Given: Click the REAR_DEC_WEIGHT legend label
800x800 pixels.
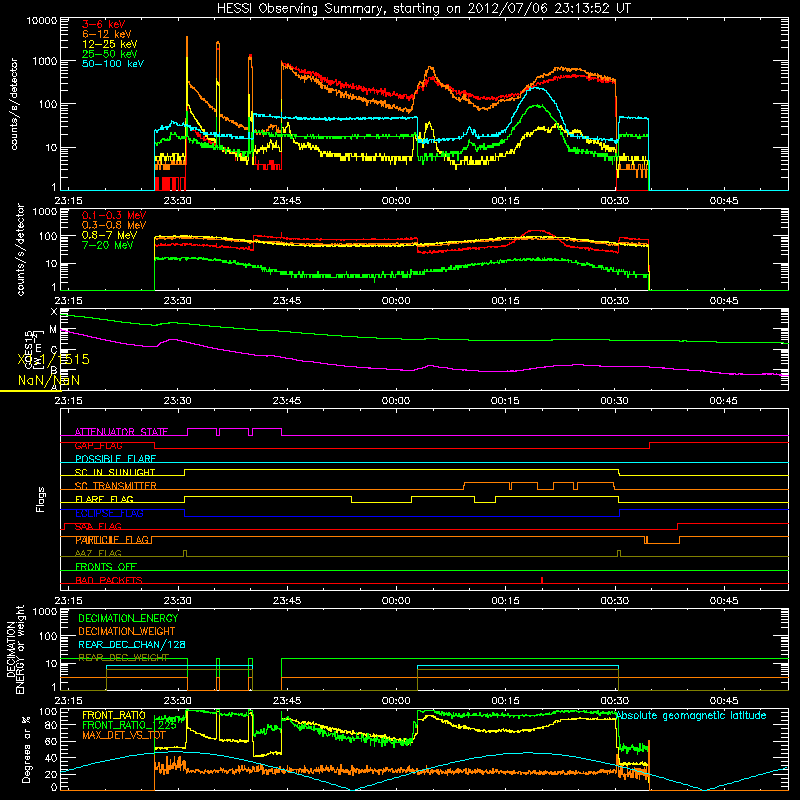Looking at the screenshot, I should tap(123, 658).
